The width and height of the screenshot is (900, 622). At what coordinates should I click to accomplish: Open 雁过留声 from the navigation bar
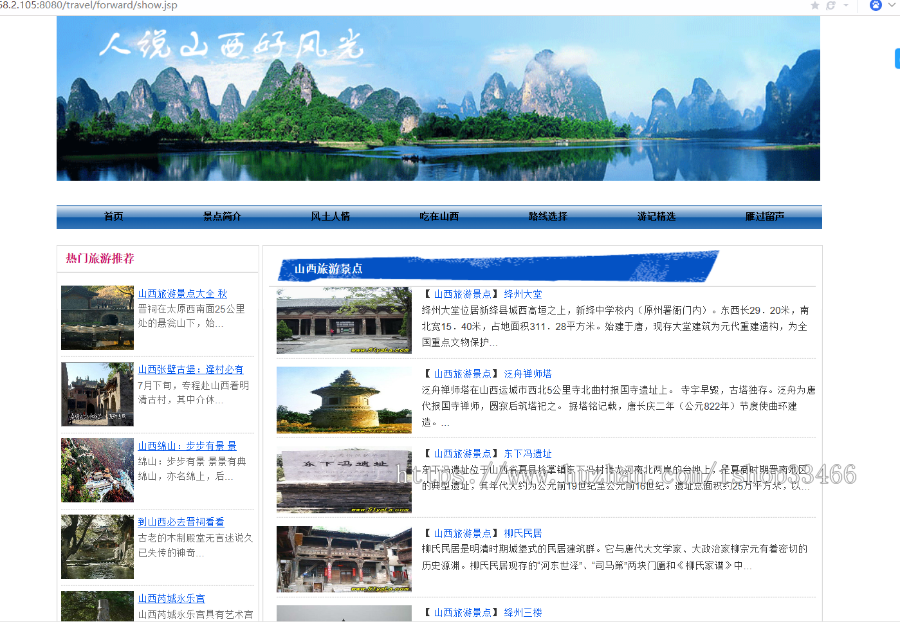click(765, 216)
